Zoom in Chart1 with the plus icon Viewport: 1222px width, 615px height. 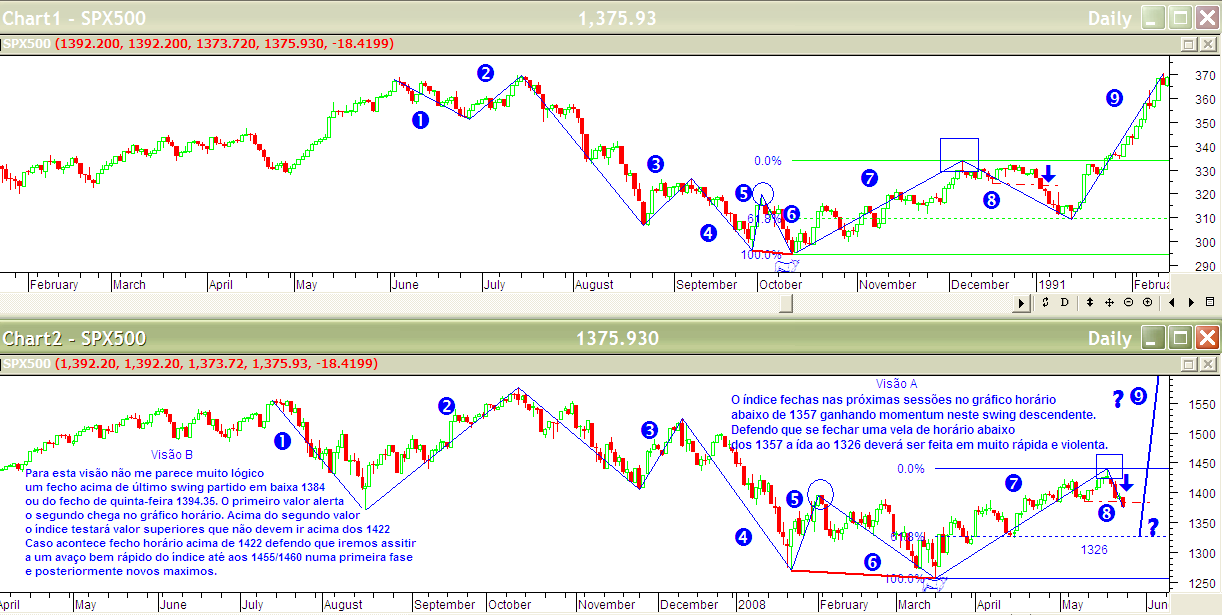click(1147, 302)
